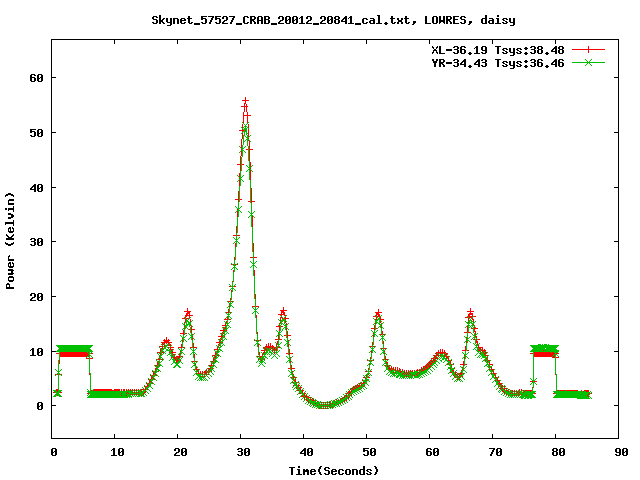Click the peak data point near 52 seconds
This screenshot has width=640, height=480.
378,313
